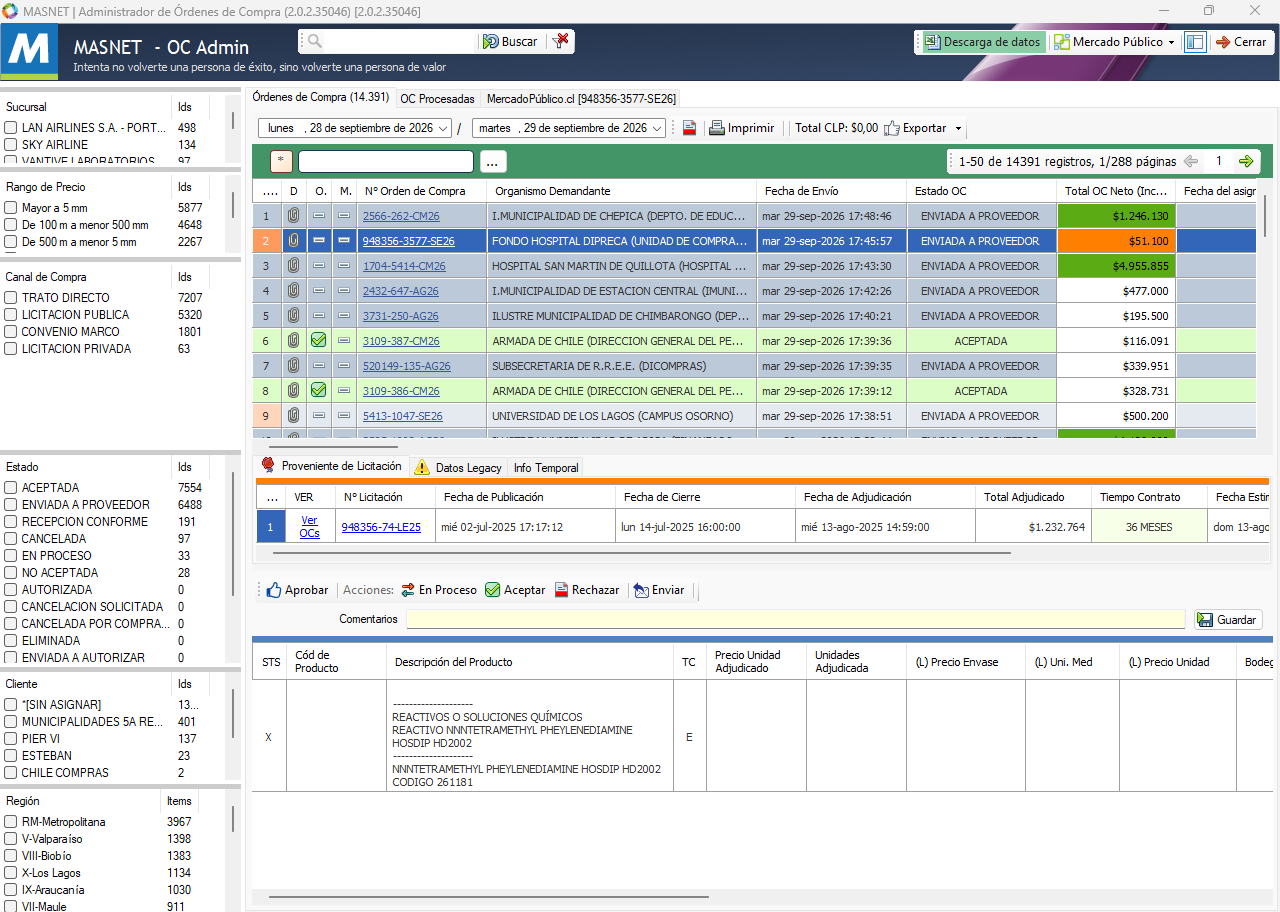Check the RM-Metropolitana region filter

click(10, 822)
